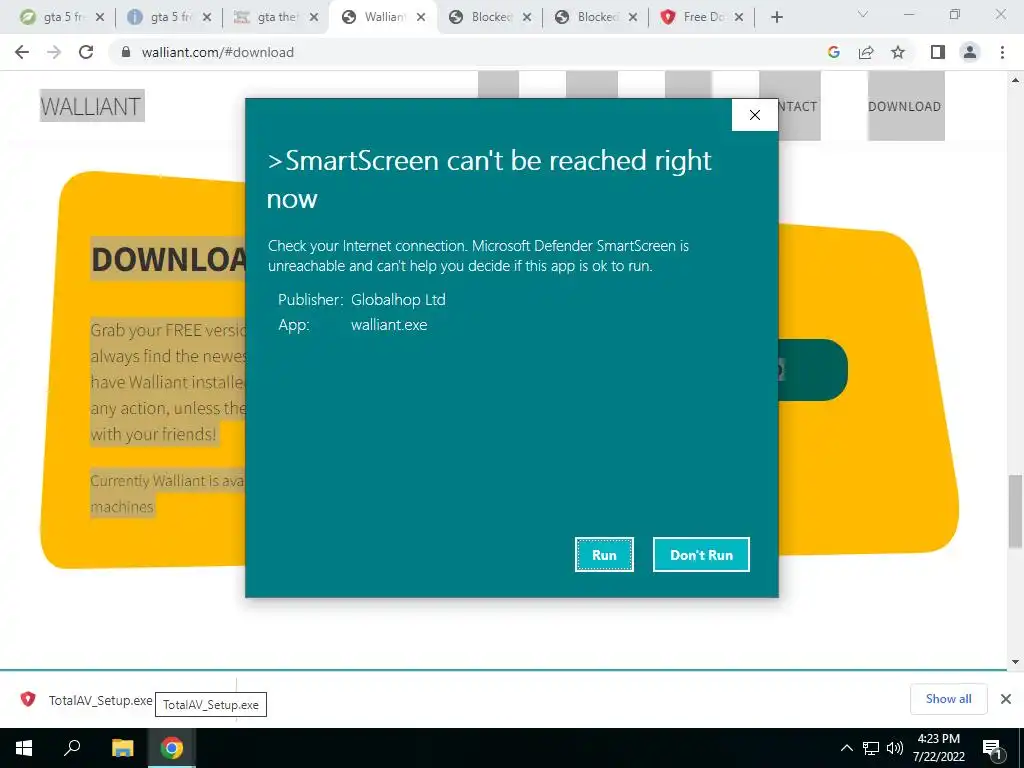This screenshot has width=1024, height=768.
Task: Open a new browser tab
Action: pos(776,17)
